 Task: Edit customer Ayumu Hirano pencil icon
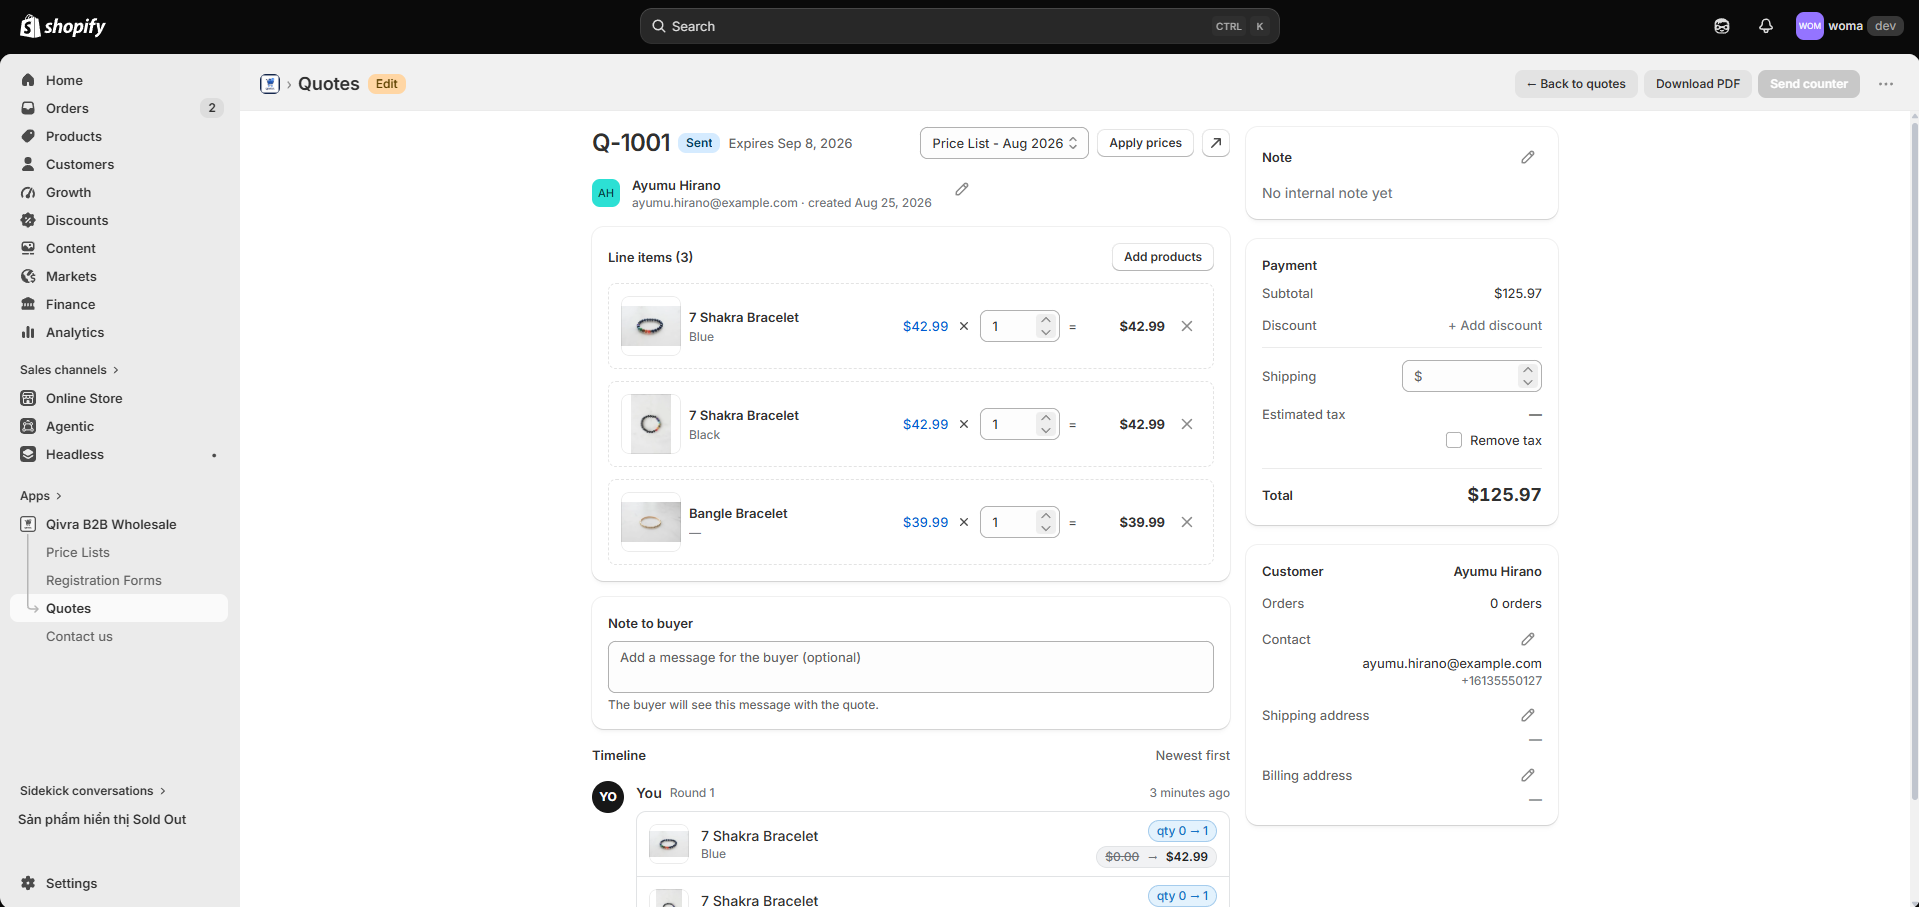[962, 189]
